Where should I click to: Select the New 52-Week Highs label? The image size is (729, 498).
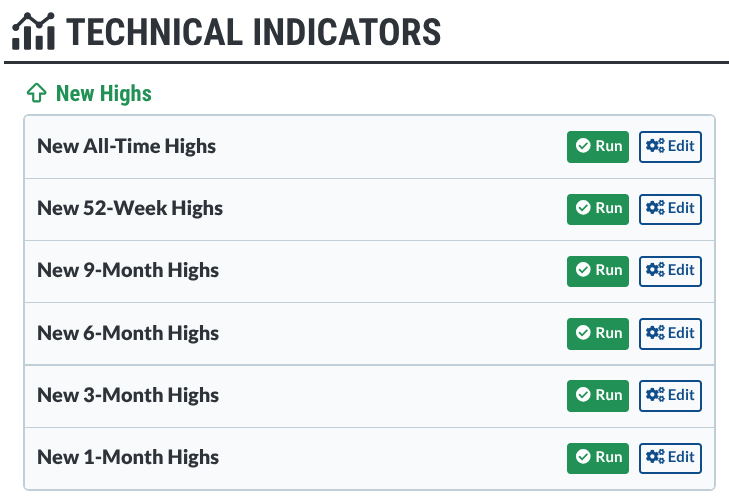(130, 208)
